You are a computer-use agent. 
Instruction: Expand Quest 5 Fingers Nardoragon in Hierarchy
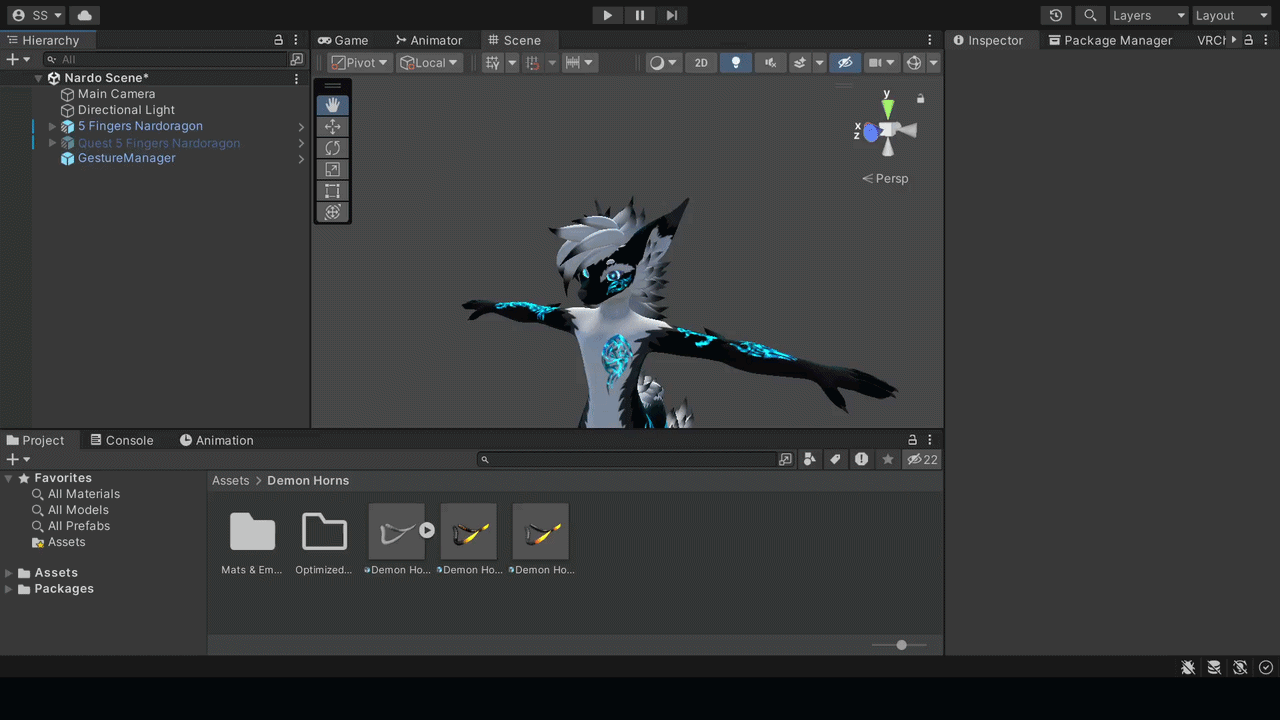click(x=53, y=143)
